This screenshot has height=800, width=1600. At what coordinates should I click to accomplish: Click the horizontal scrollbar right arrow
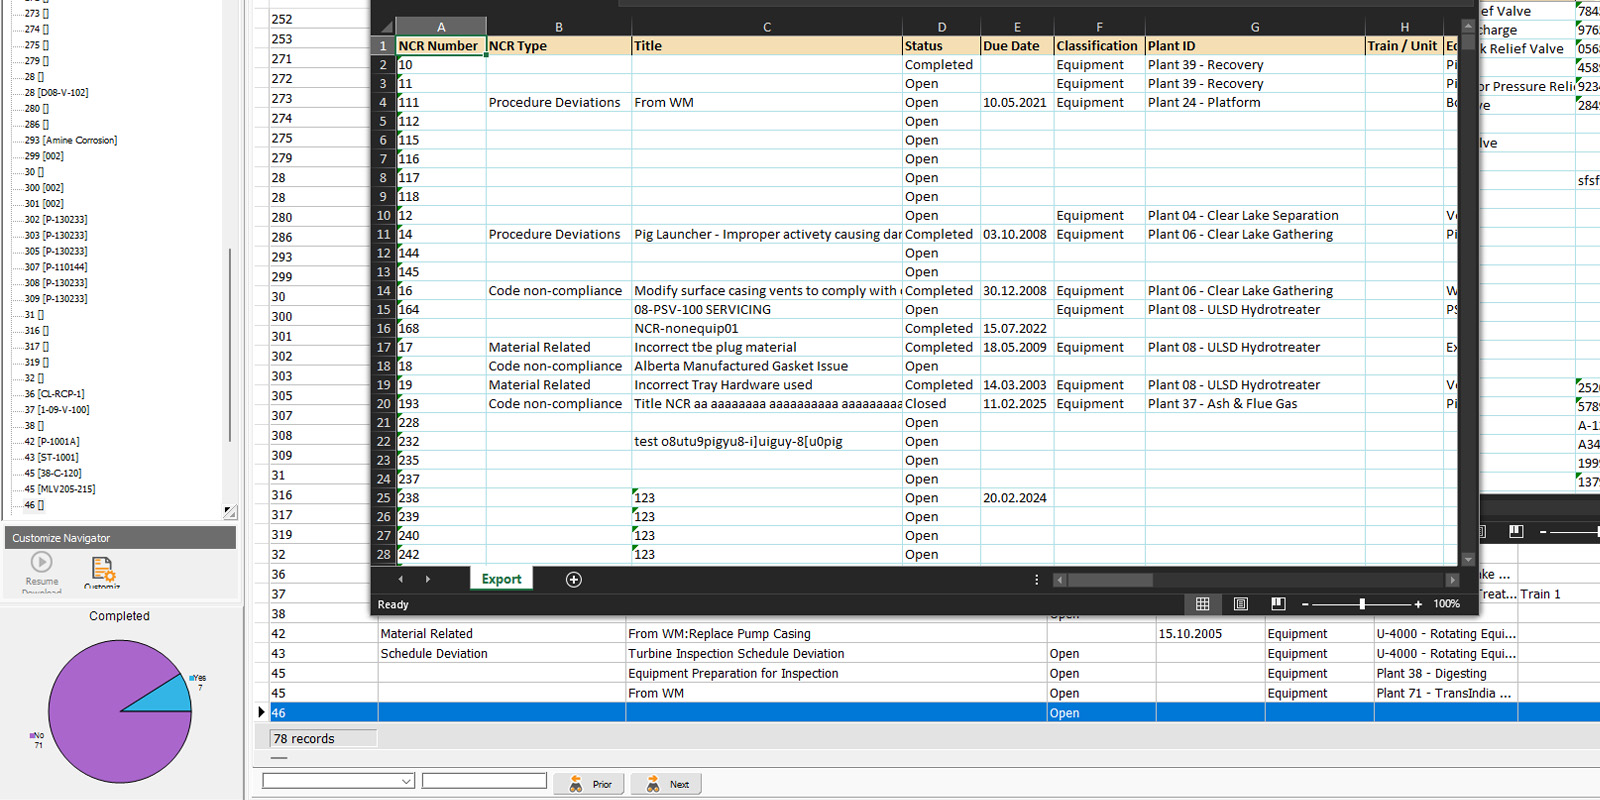1452,580
